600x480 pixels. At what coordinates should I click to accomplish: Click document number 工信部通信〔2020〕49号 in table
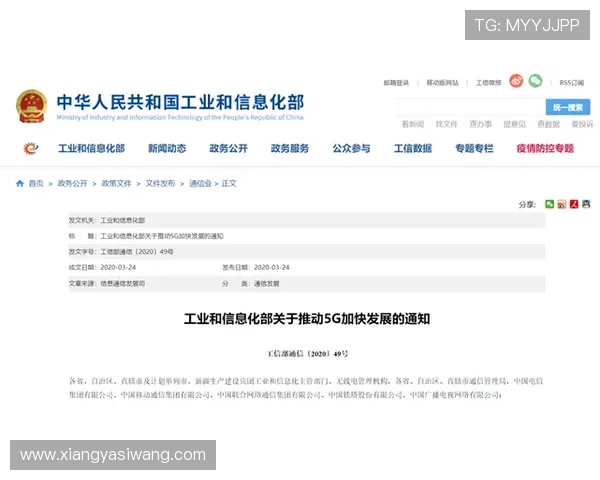coord(137,252)
